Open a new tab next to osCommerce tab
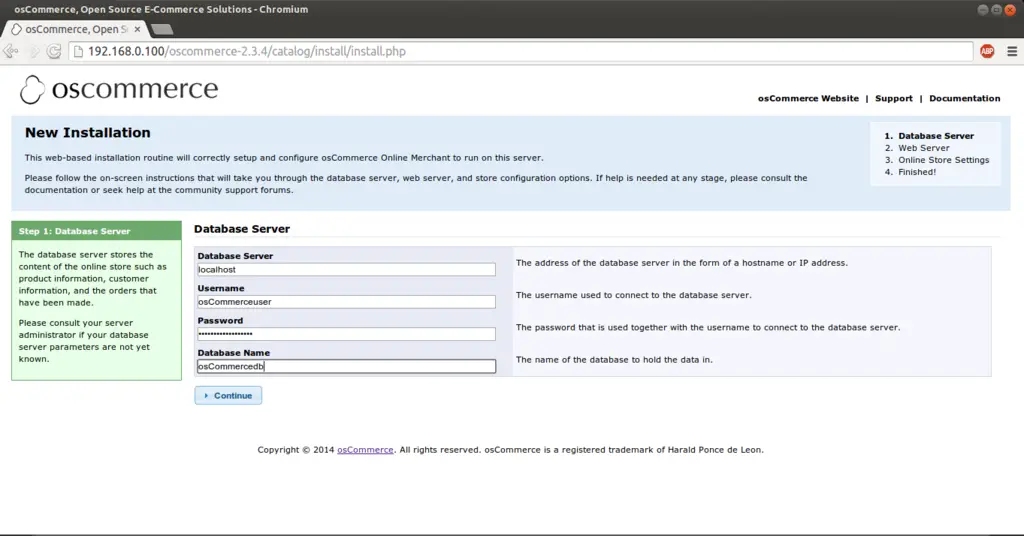Screen dimensions: 1024x536 click(x=161, y=29)
